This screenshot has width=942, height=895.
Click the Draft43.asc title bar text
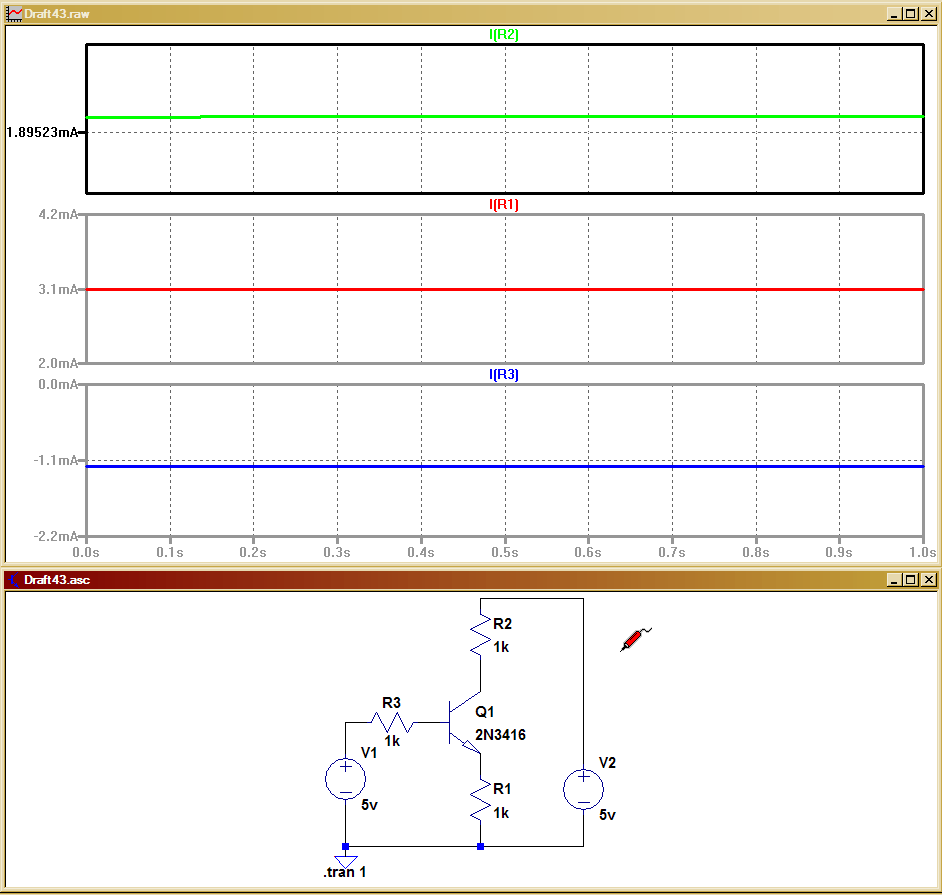click(57, 580)
